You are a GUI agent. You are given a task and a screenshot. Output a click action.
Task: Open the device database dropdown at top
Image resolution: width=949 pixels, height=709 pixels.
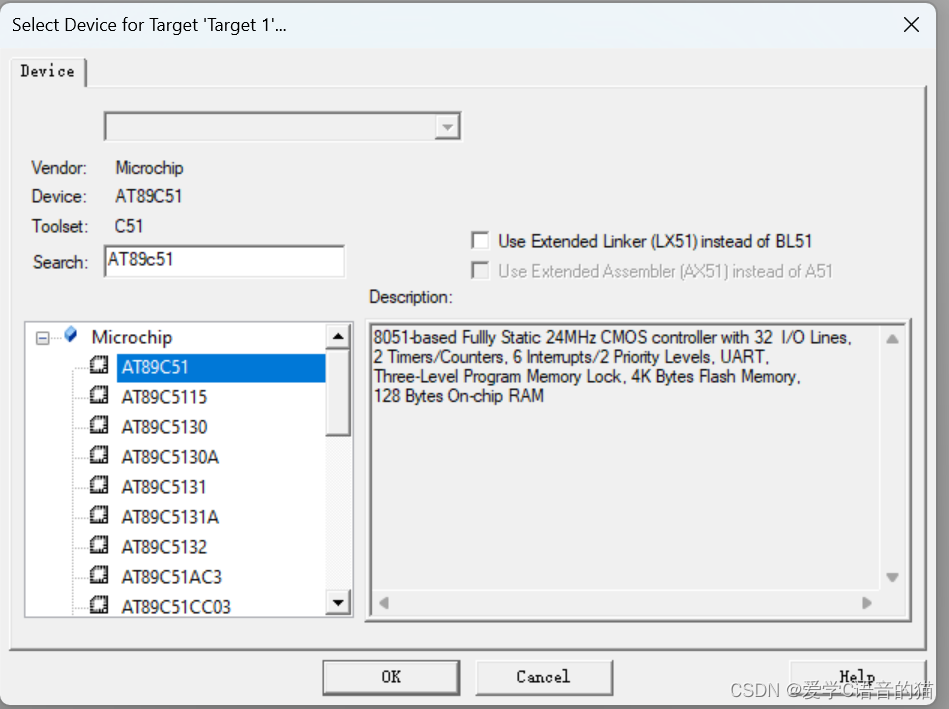(x=447, y=127)
